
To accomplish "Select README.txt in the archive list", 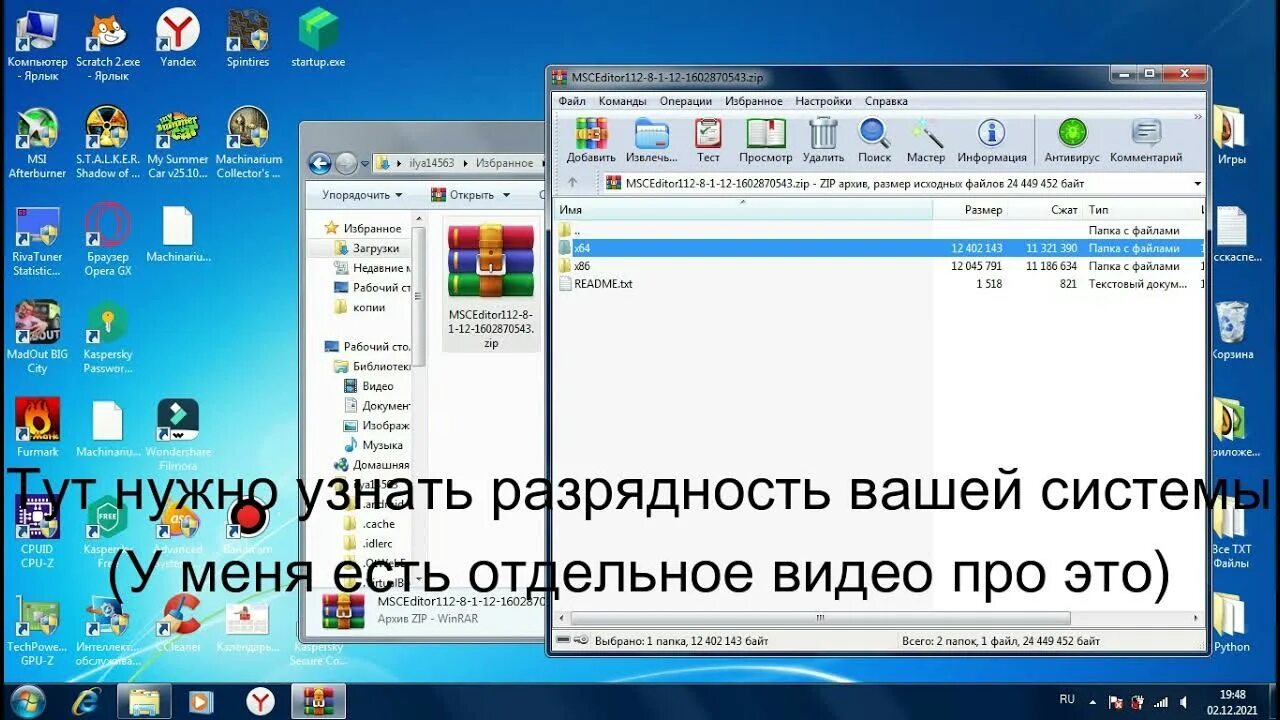I will coord(880,284).
